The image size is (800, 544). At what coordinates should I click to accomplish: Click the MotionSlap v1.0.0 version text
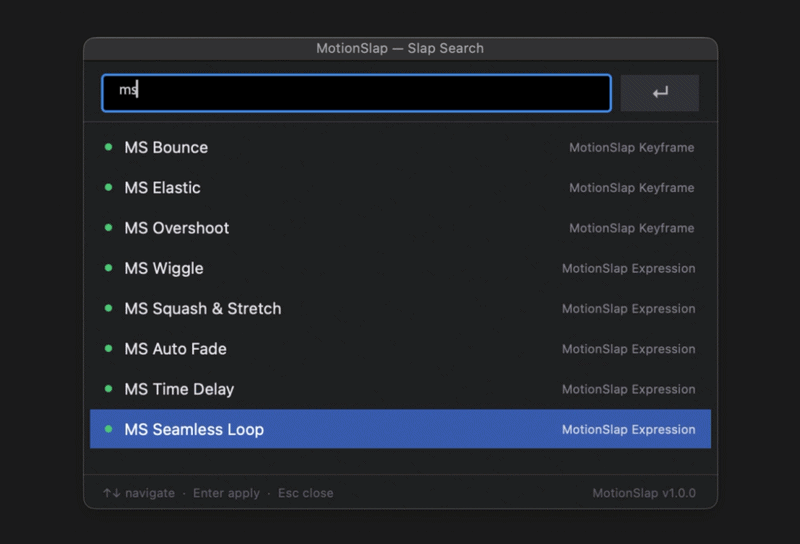[x=644, y=493]
